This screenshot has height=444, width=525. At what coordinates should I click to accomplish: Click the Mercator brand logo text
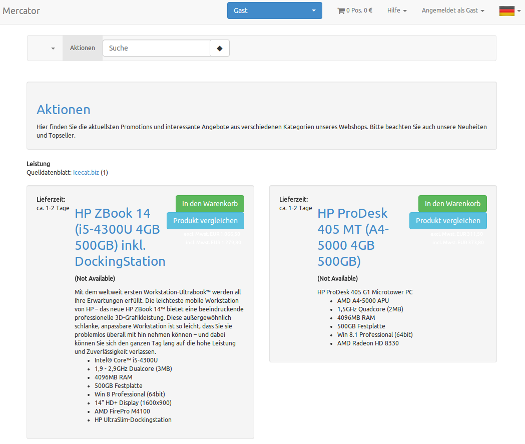coord(21,11)
